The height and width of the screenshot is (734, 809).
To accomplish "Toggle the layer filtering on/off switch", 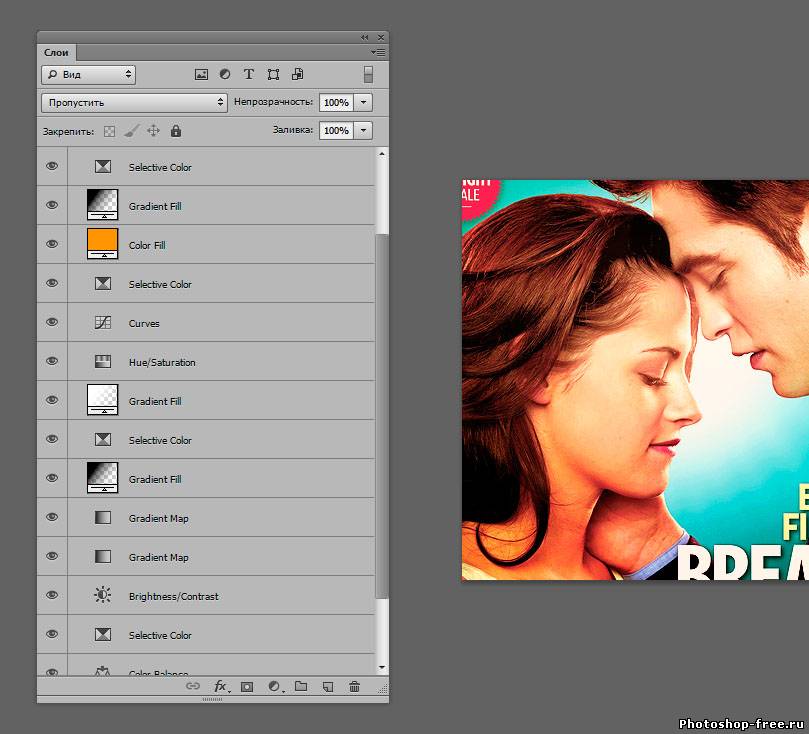I will pyautogui.click(x=368, y=74).
